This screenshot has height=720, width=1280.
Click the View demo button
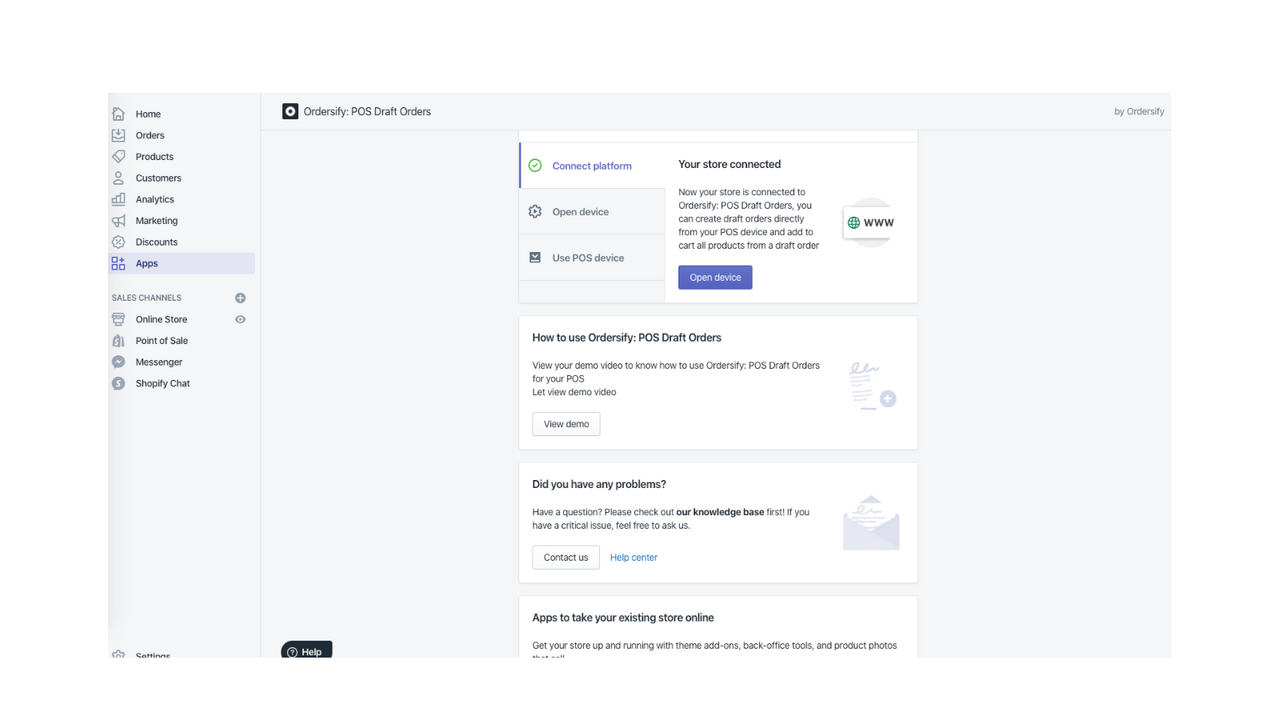click(x=566, y=424)
